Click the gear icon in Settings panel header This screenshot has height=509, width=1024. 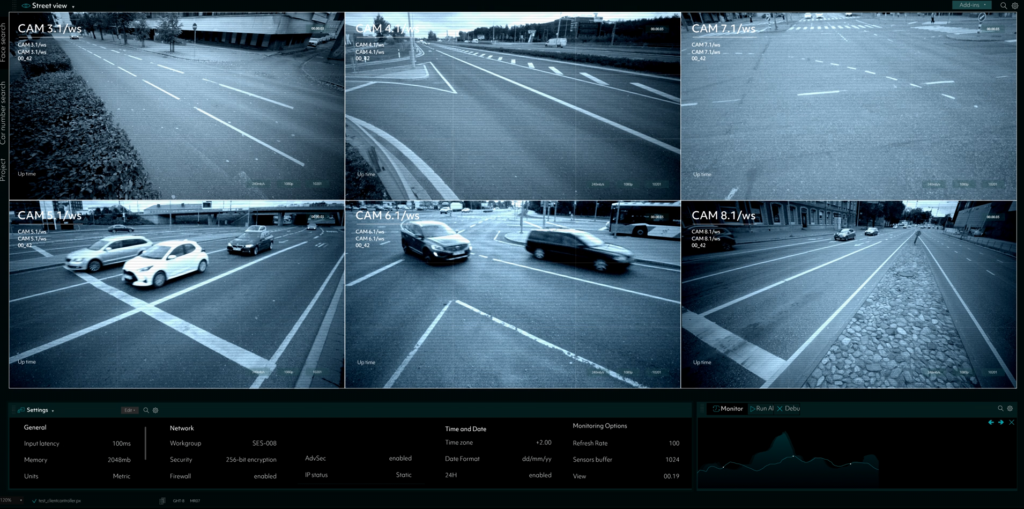tap(155, 410)
